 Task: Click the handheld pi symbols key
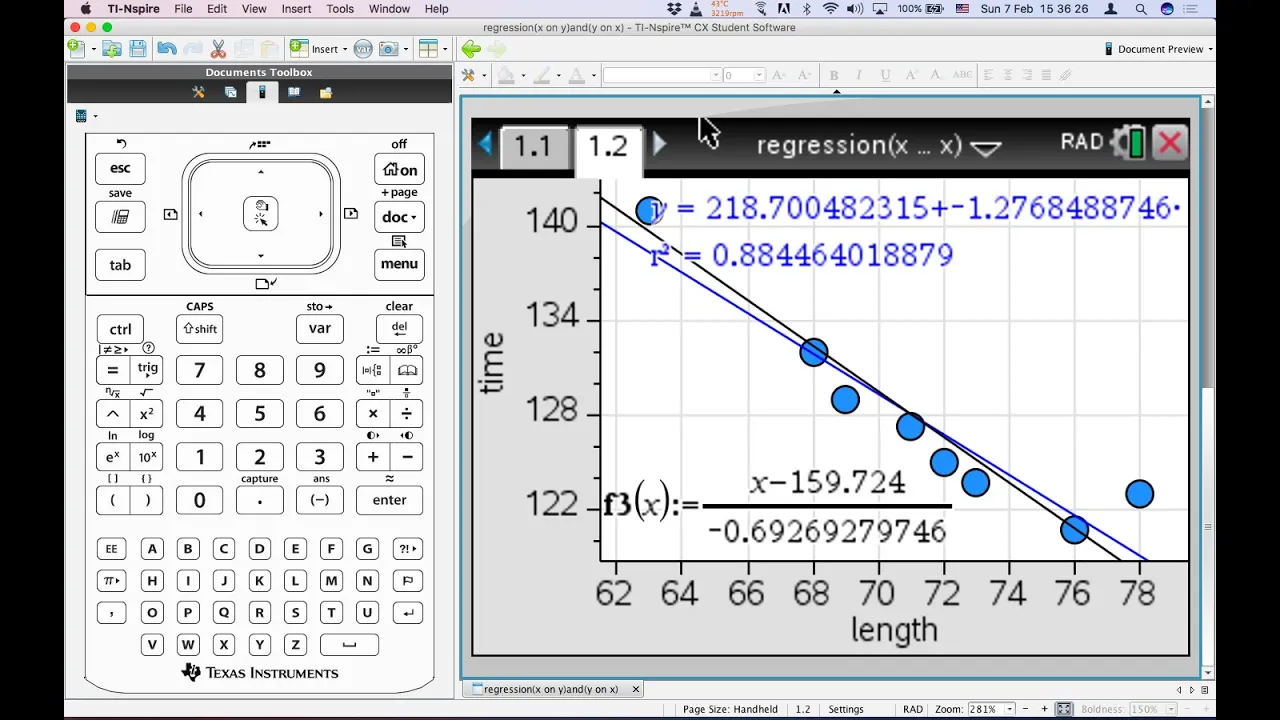pyautogui.click(x=111, y=580)
